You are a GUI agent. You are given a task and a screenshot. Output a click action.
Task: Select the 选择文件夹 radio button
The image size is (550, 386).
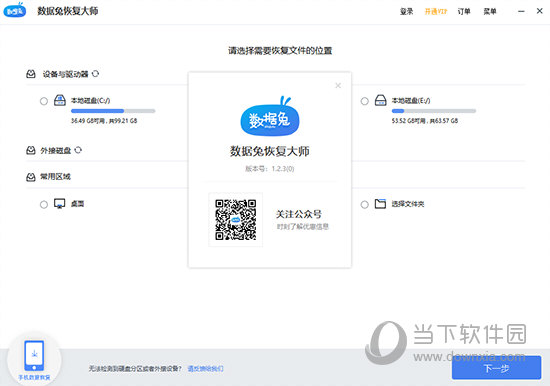[x=365, y=204]
